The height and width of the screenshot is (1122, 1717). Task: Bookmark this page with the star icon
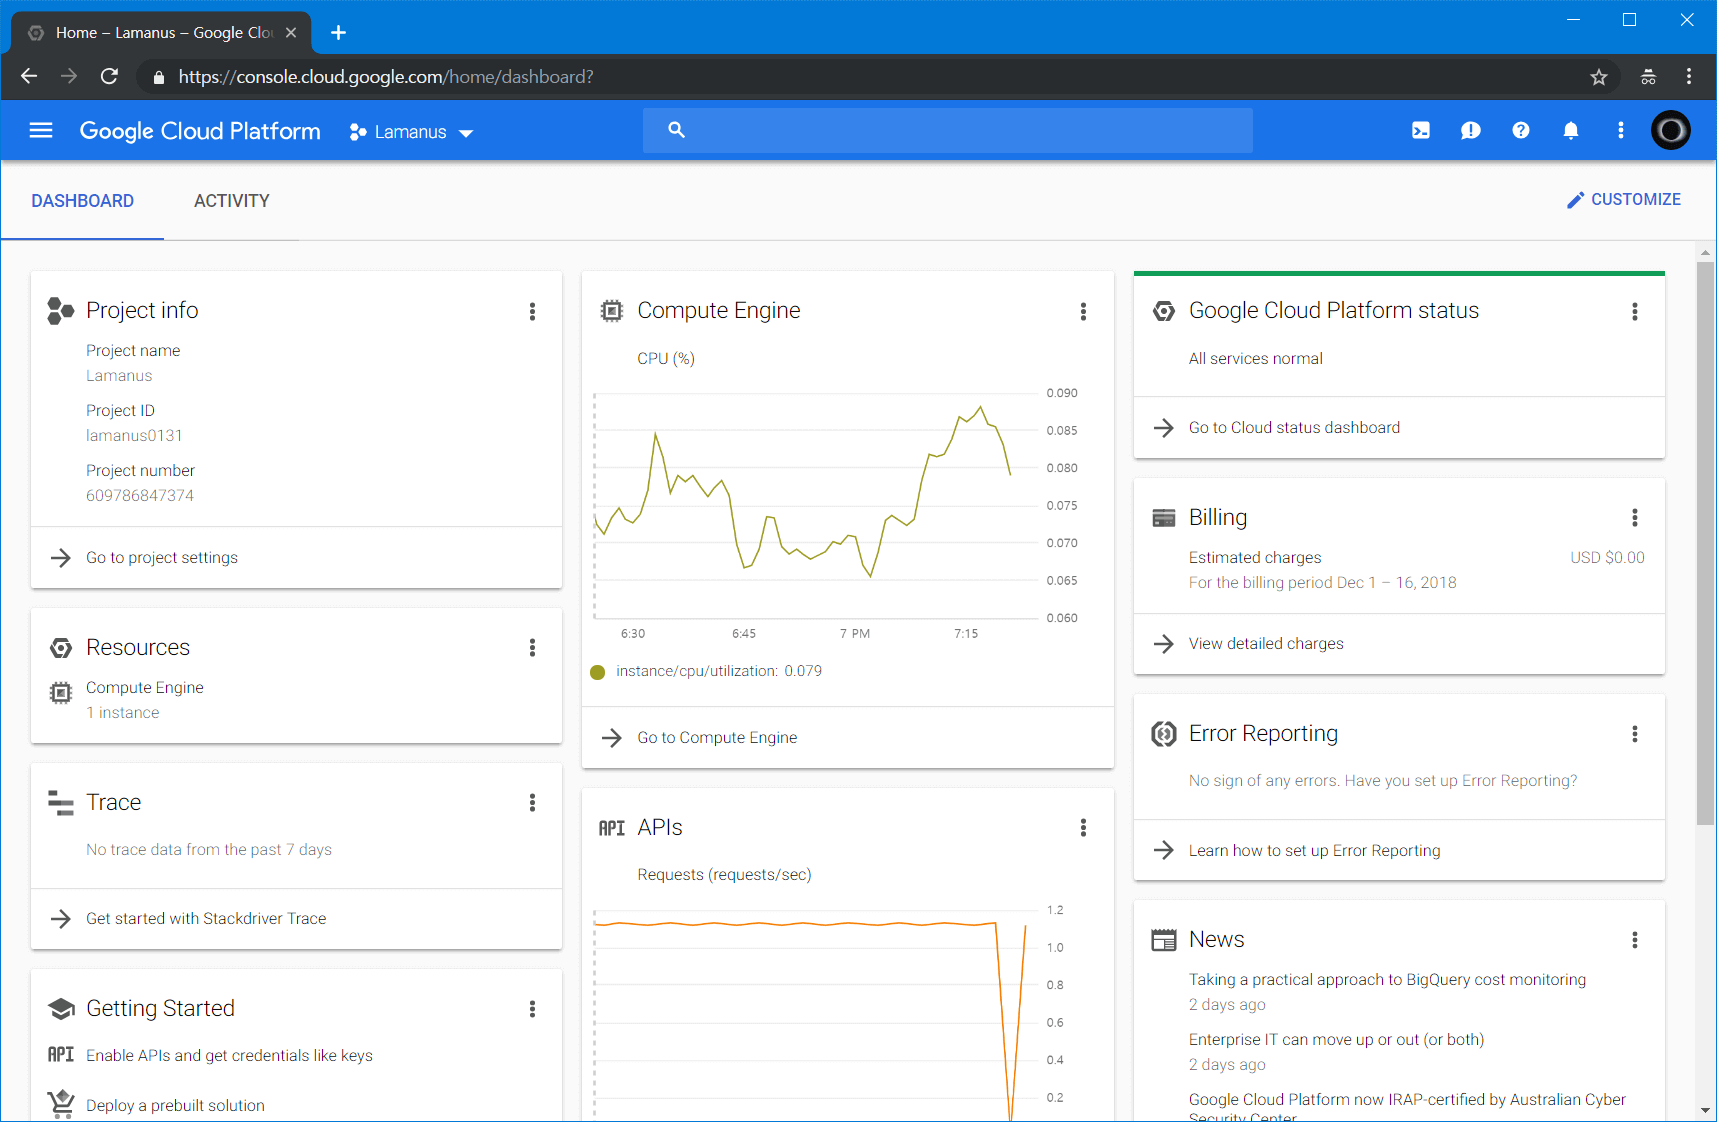tap(1599, 77)
